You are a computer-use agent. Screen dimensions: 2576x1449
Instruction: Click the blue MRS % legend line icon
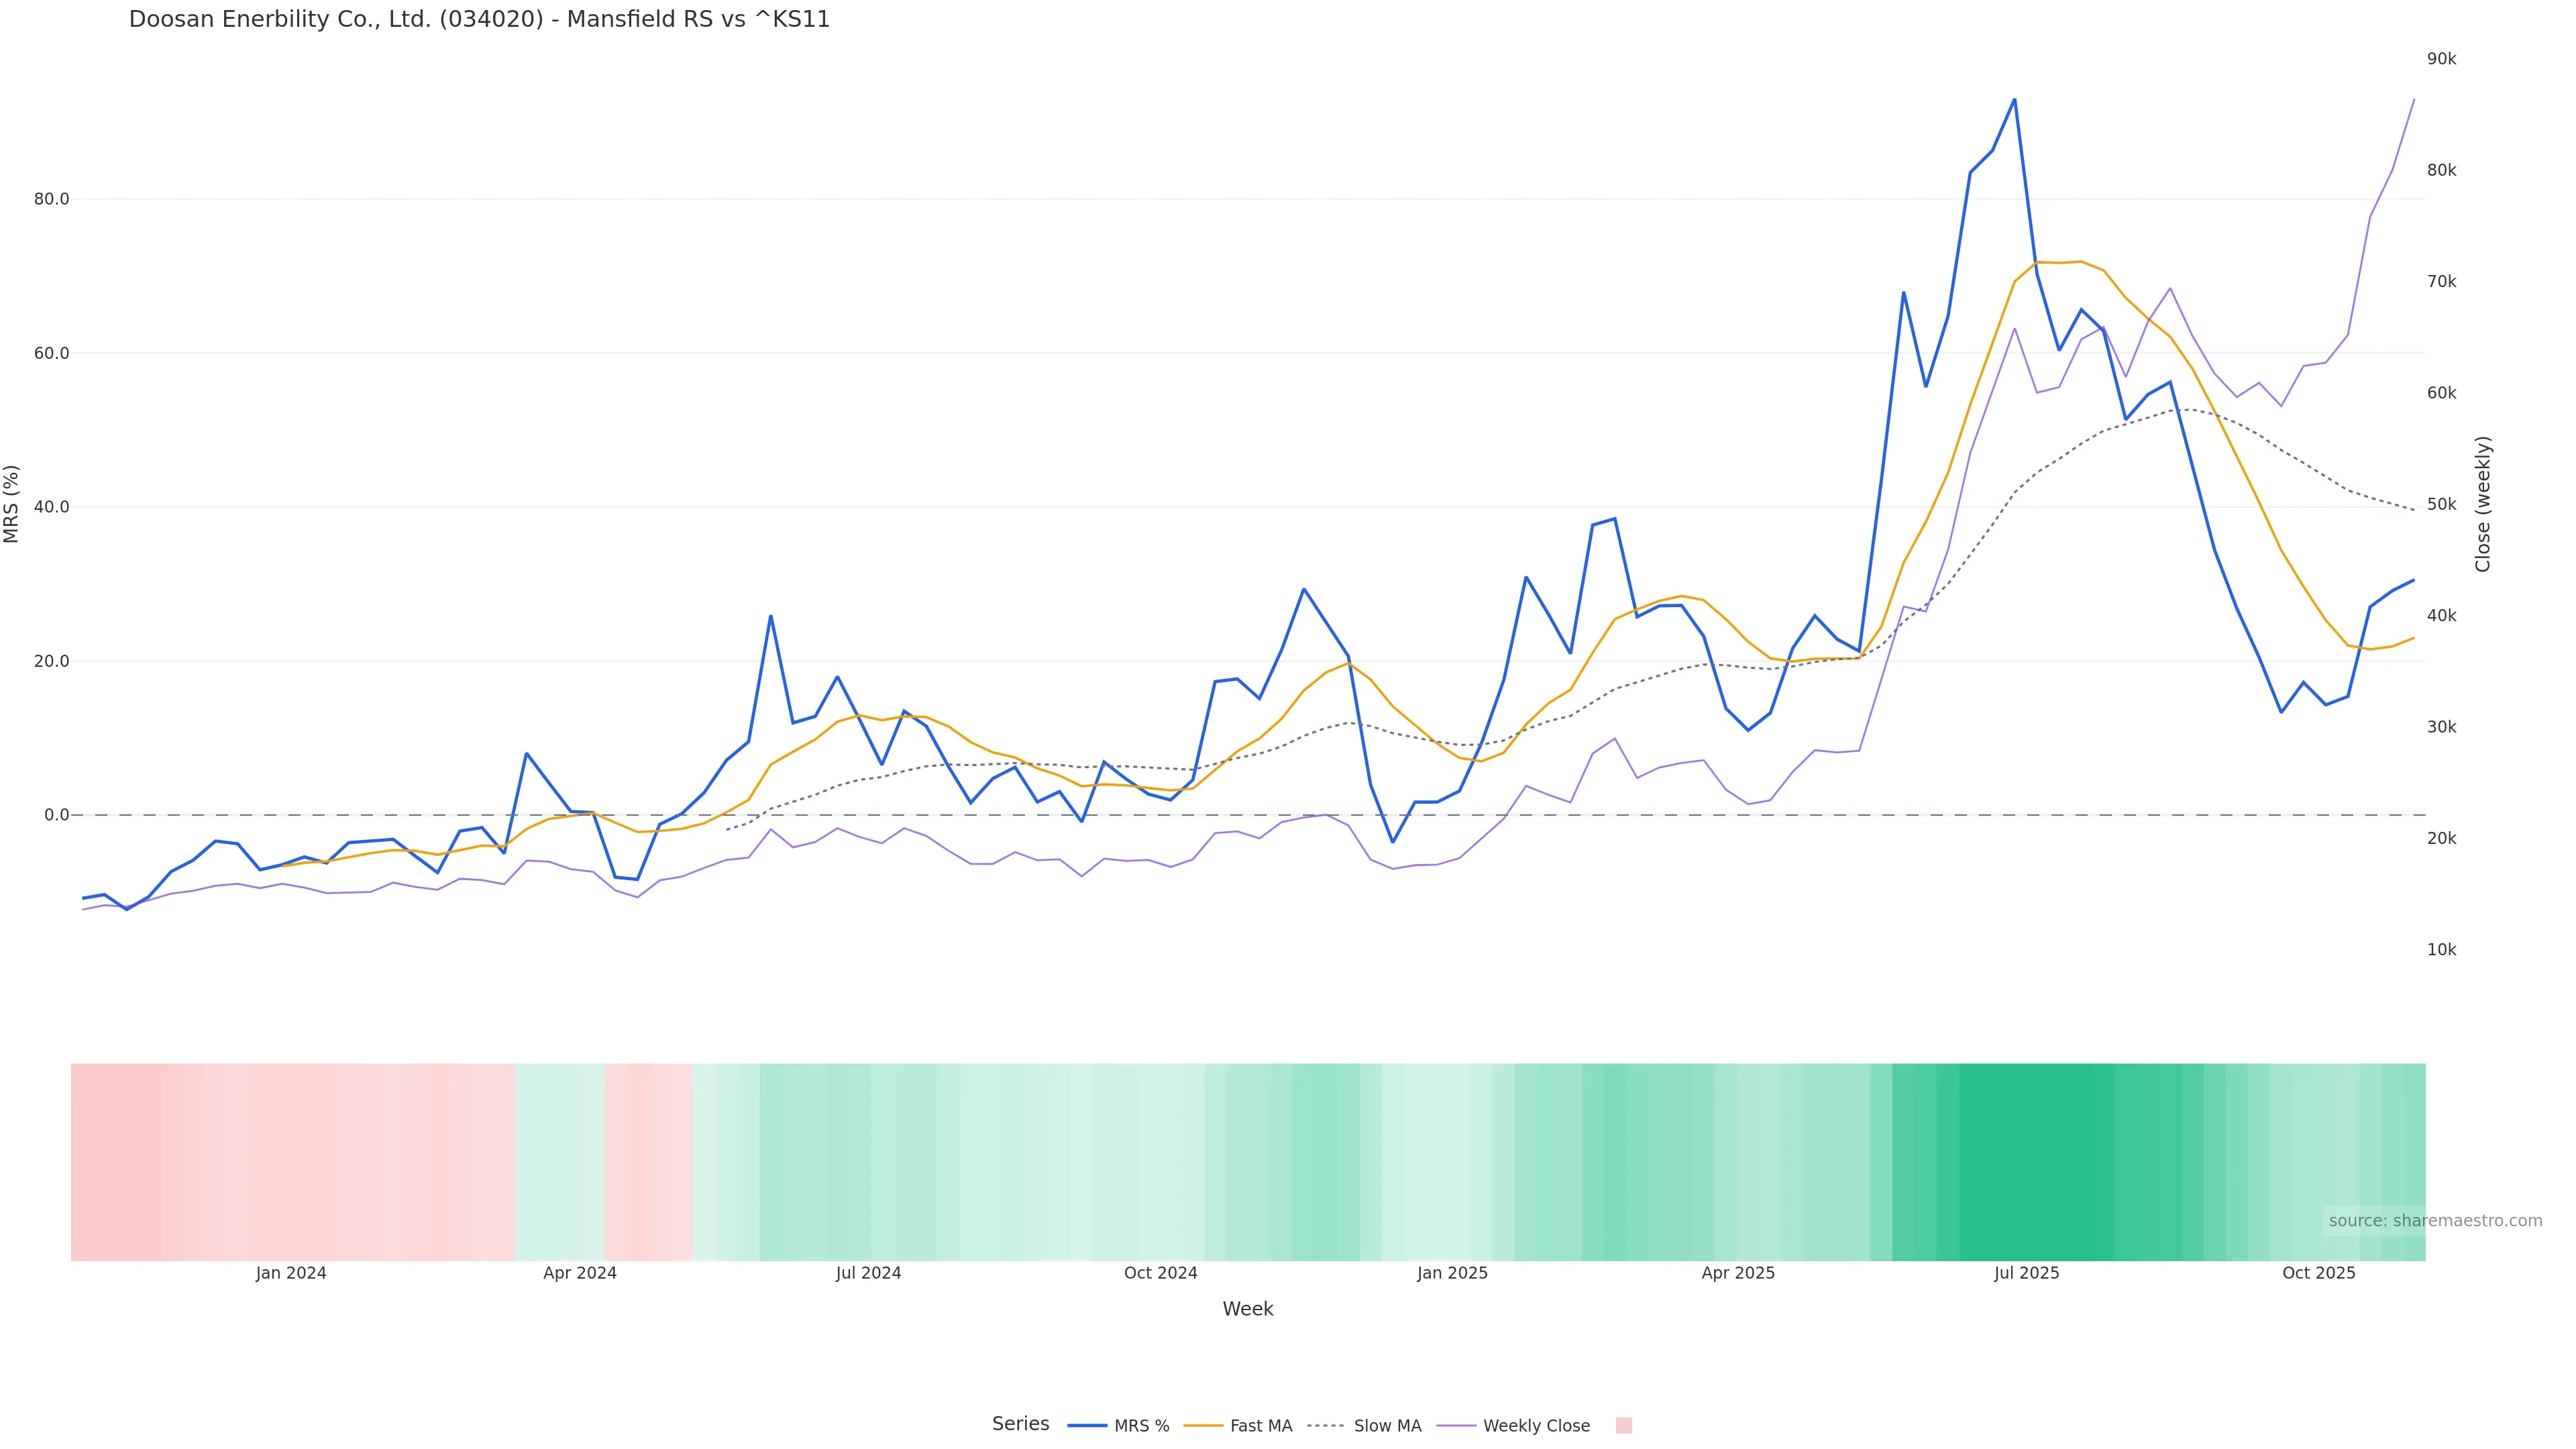(x=1087, y=1426)
